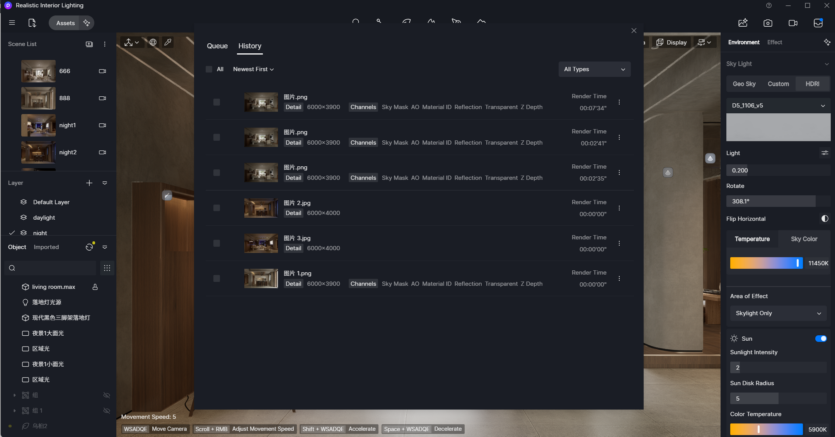The image size is (835, 437).
Task: Click the Assets button
Action: [x=65, y=23]
